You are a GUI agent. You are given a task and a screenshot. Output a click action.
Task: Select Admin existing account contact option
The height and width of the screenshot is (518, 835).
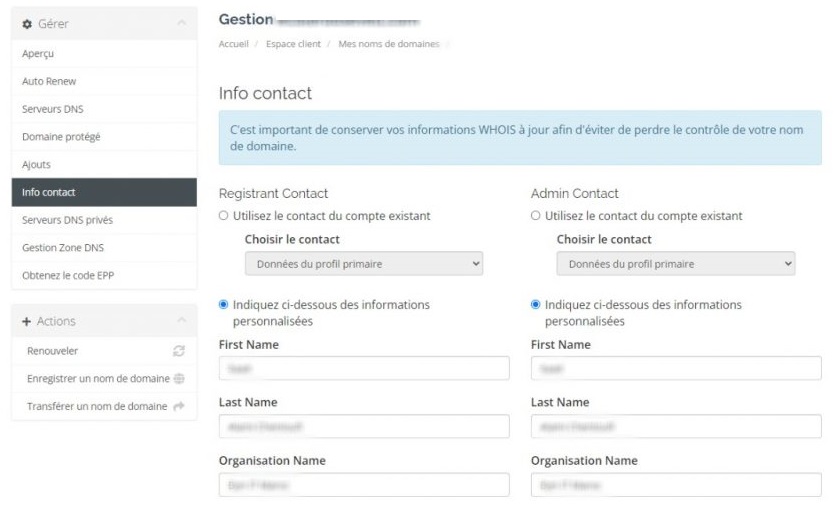point(536,215)
